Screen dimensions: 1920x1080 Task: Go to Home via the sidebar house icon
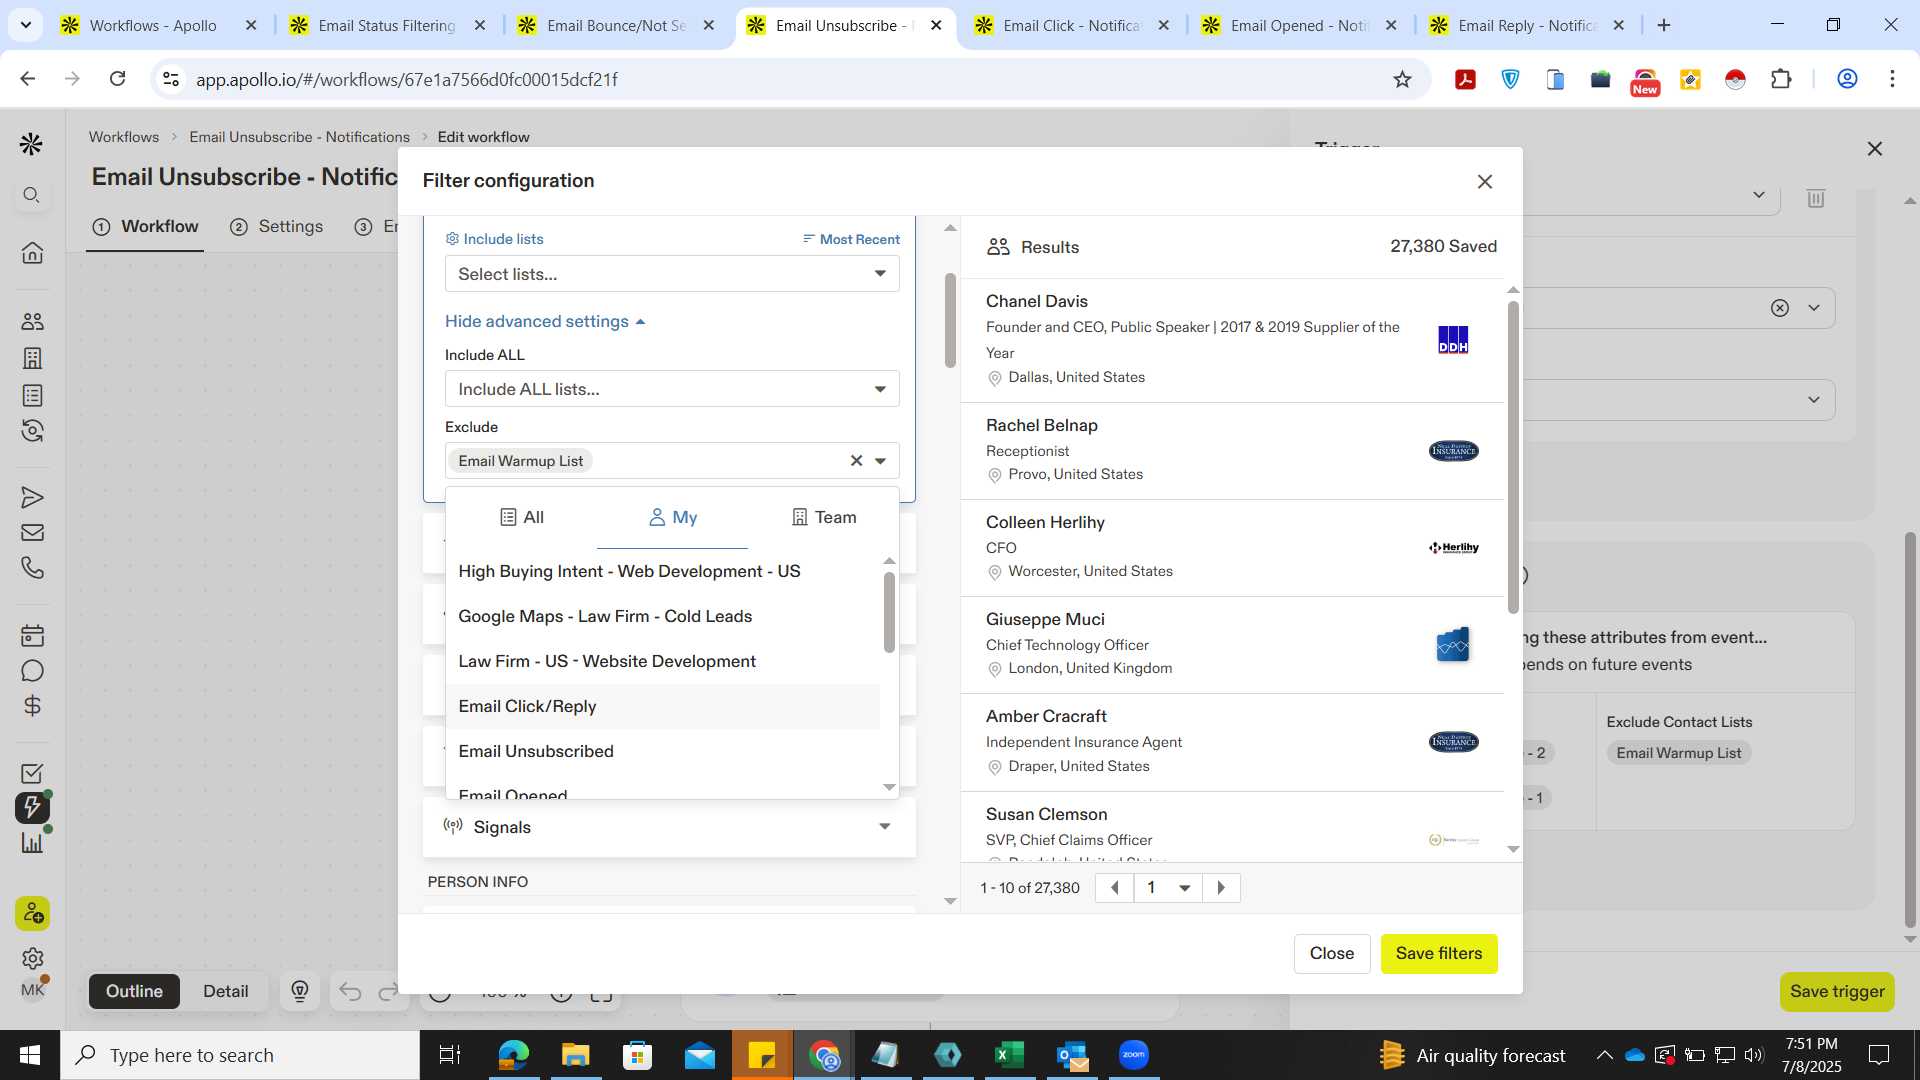point(32,252)
